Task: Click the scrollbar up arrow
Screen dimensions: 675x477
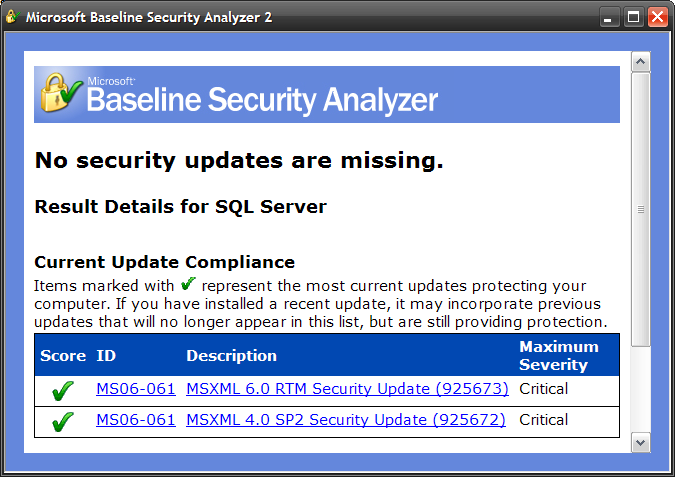Action: tap(641, 62)
